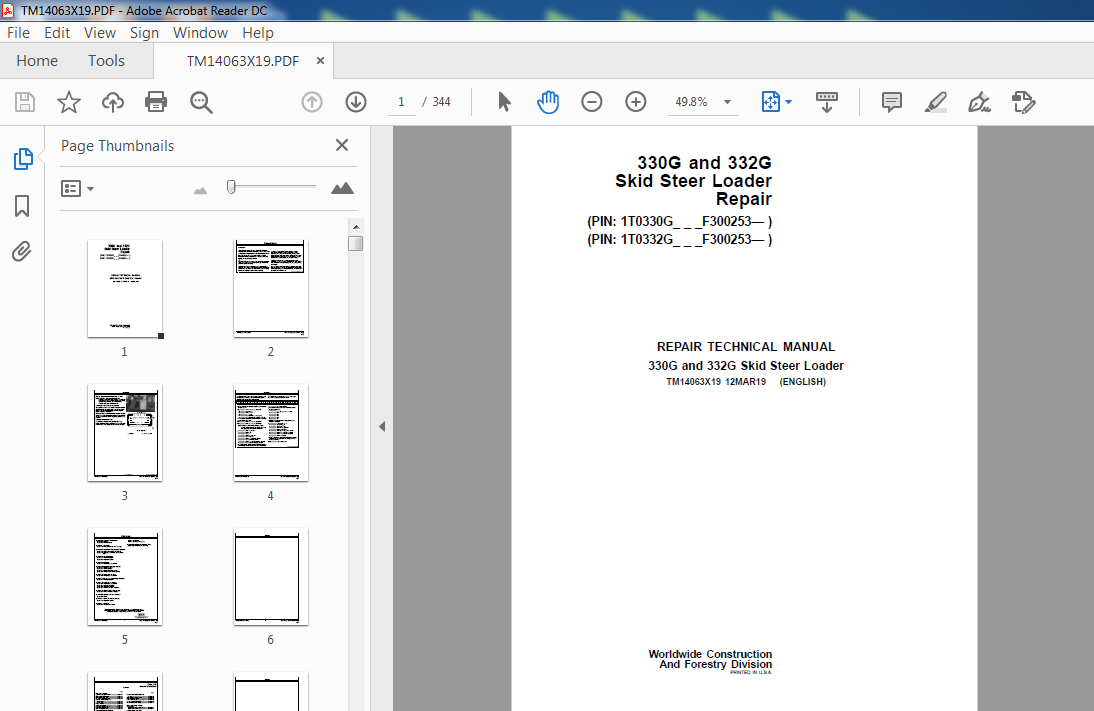Click the send for signature icon
The image size is (1094, 711).
click(1024, 102)
